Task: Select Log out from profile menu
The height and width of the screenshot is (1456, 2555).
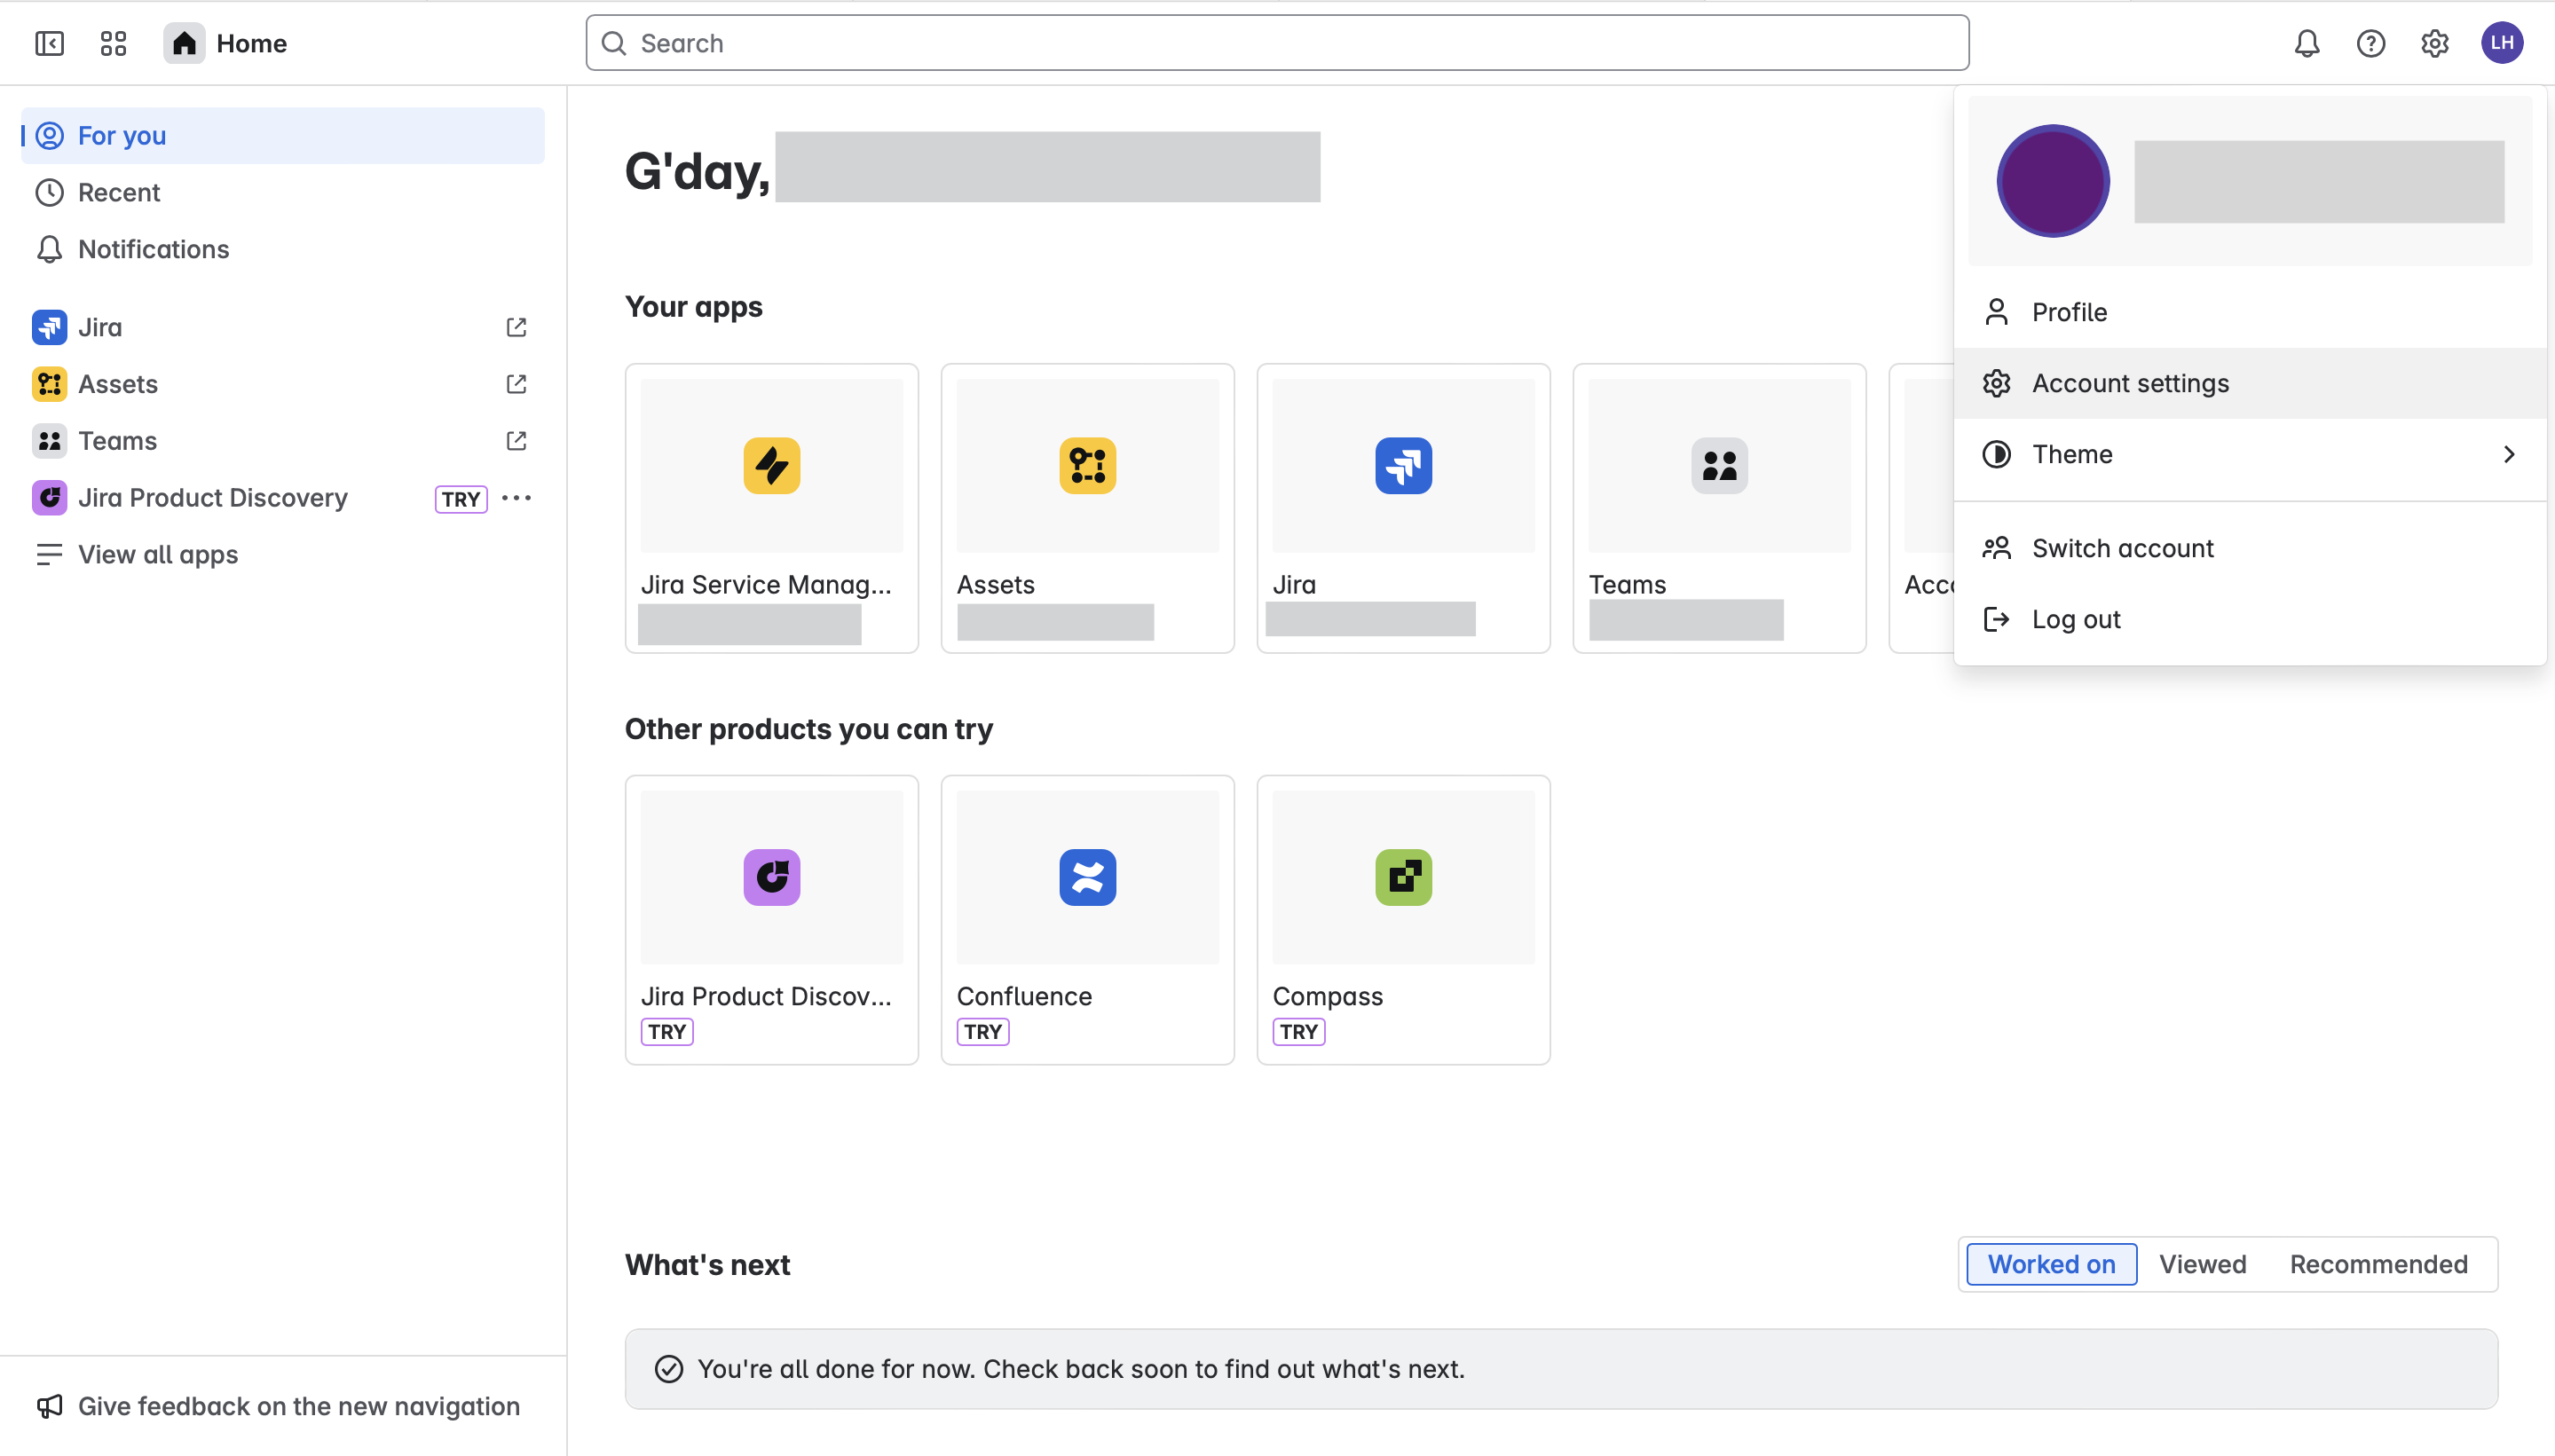Action: (x=2075, y=619)
